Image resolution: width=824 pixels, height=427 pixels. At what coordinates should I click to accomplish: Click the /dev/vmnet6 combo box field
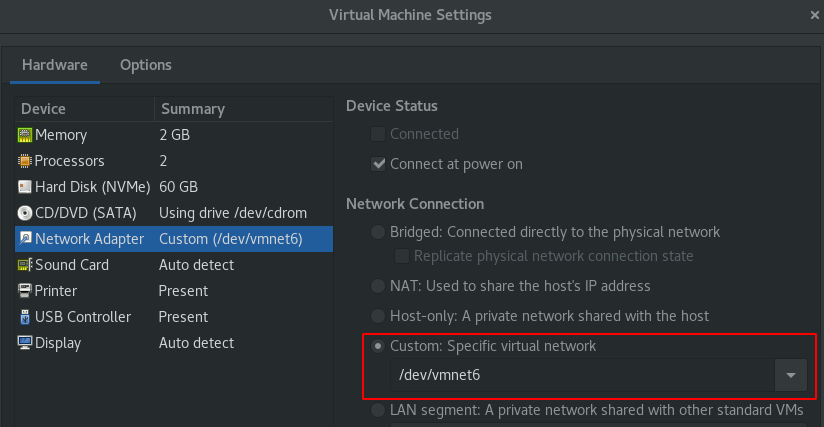pos(582,375)
